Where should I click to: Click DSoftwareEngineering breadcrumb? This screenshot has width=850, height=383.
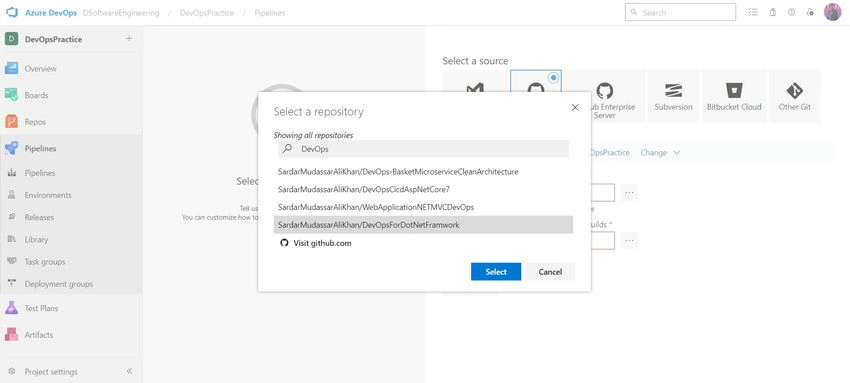(121, 12)
